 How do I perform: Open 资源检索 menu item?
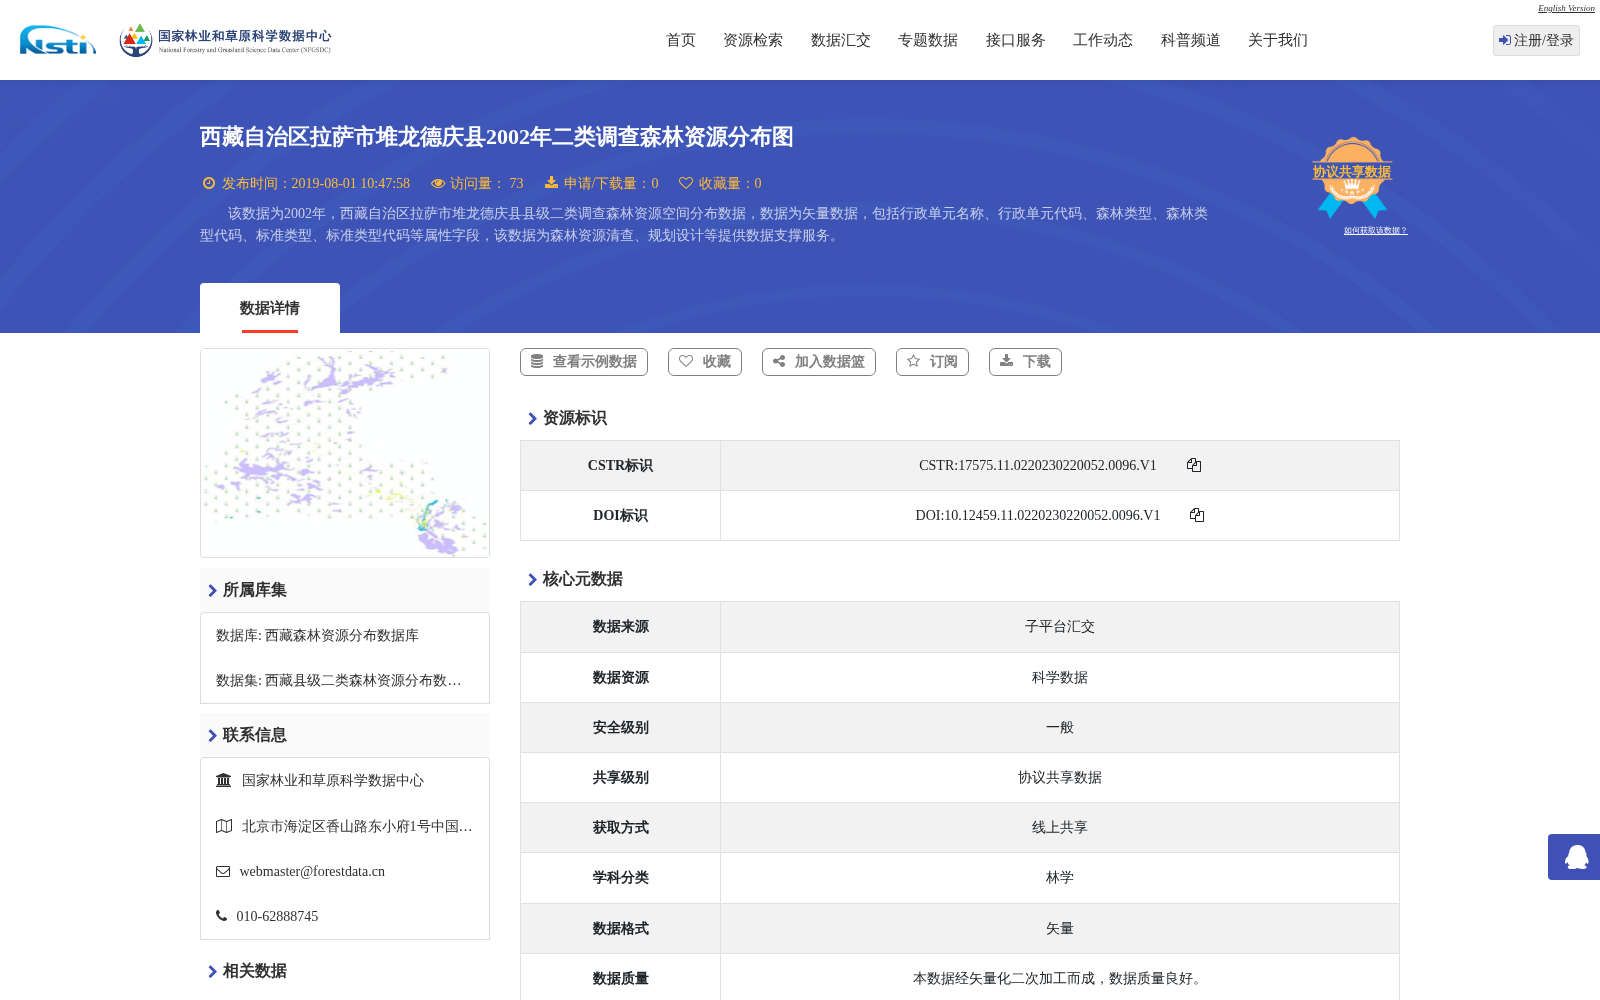(753, 40)
